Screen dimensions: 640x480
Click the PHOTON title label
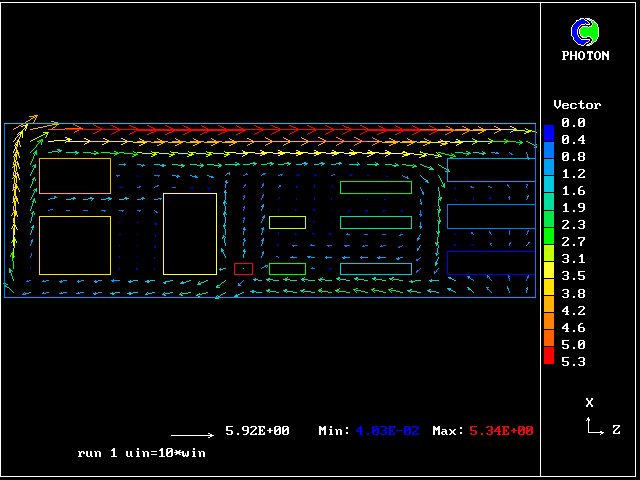pyautogui.click(x=585, y=56)
